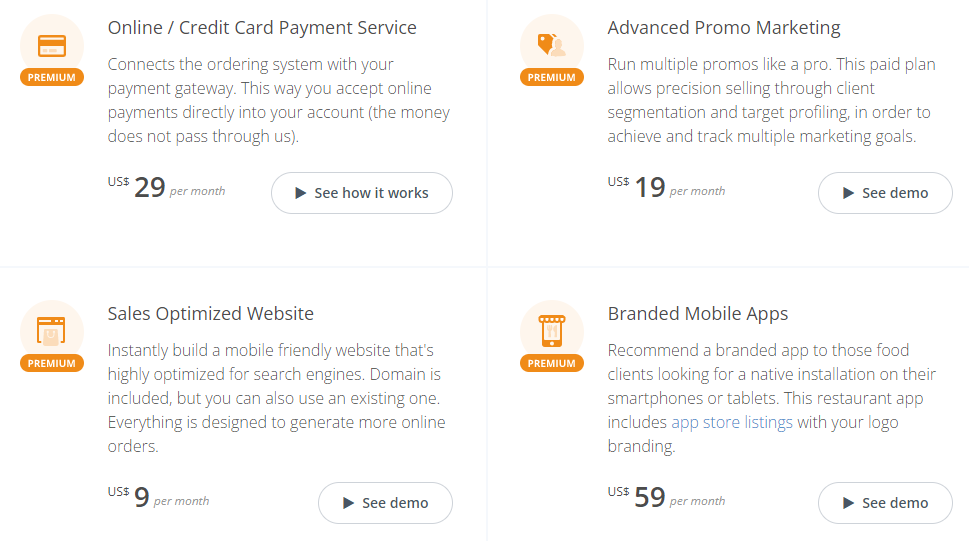Click the credit card payment icon

[52, 46]
